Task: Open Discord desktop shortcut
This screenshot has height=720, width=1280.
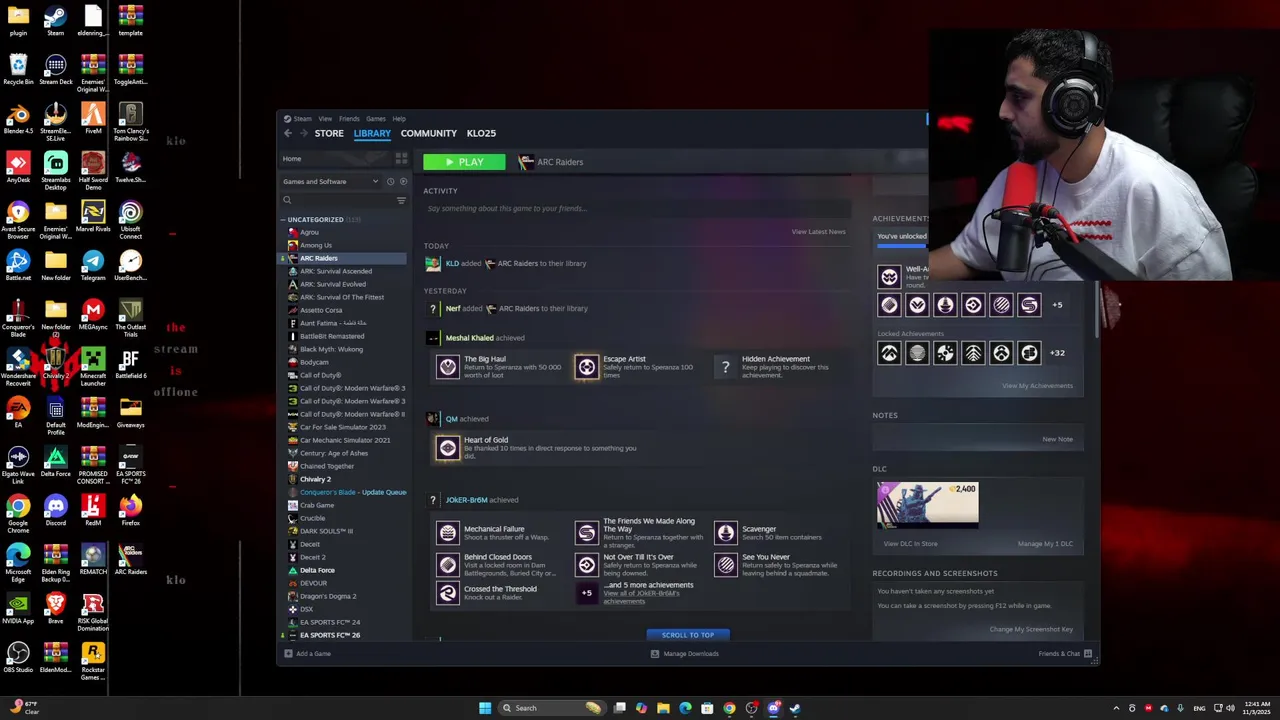Action: 56,511
